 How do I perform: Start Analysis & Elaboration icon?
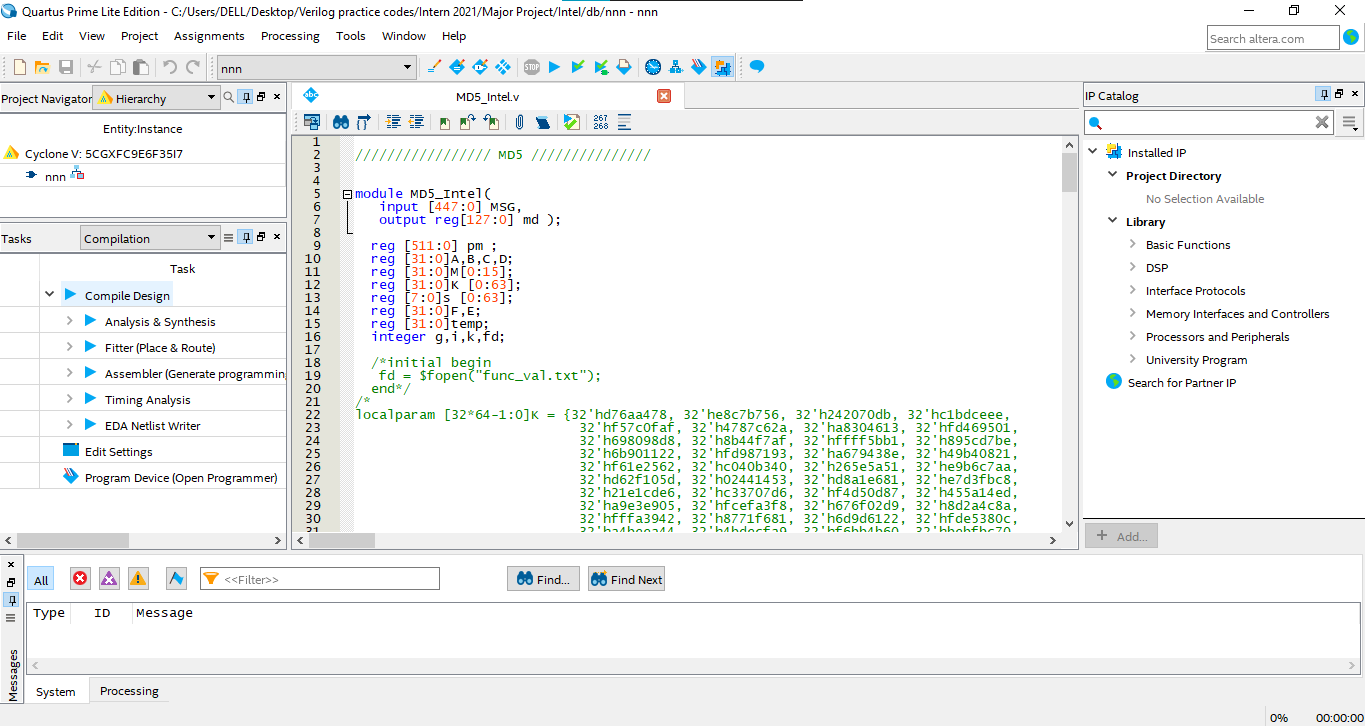click(578, 67)
